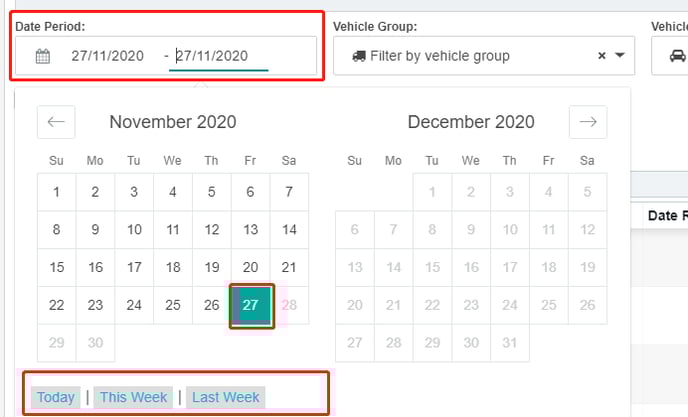
Task: Click the car icon in the vehicle filter
Action: point(677,56)
